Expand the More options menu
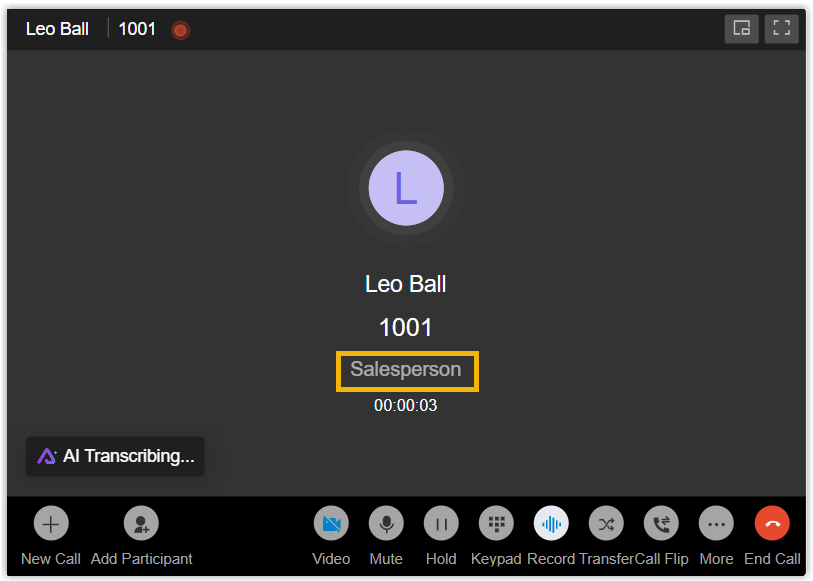This screenshot has width=813, height=581. point(716,523)
